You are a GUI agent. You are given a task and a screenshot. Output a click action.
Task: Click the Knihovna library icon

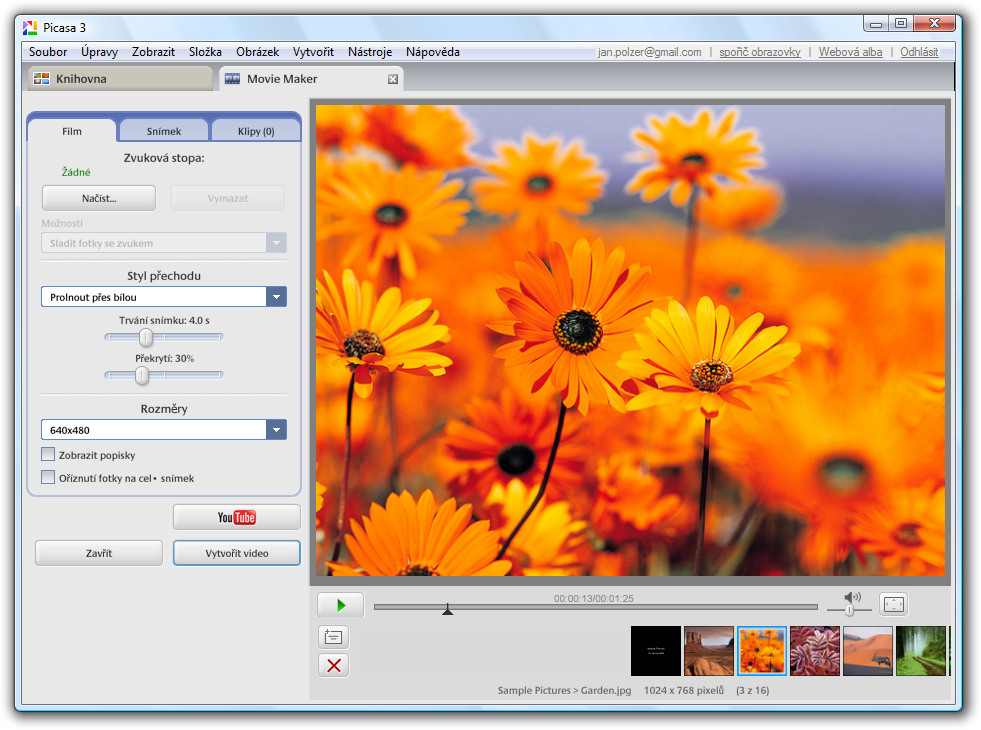pos(41,79)
